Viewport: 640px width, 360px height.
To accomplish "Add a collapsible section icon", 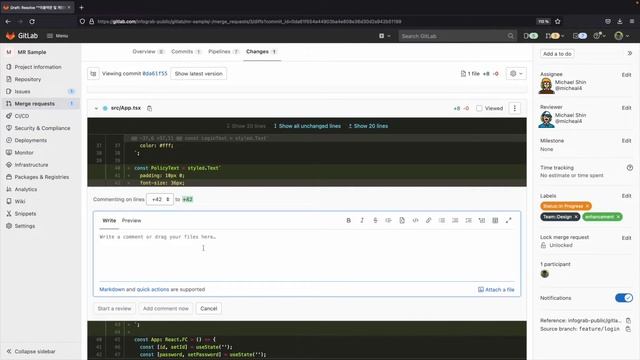I will pyautogui.click(x=482, y=220).
